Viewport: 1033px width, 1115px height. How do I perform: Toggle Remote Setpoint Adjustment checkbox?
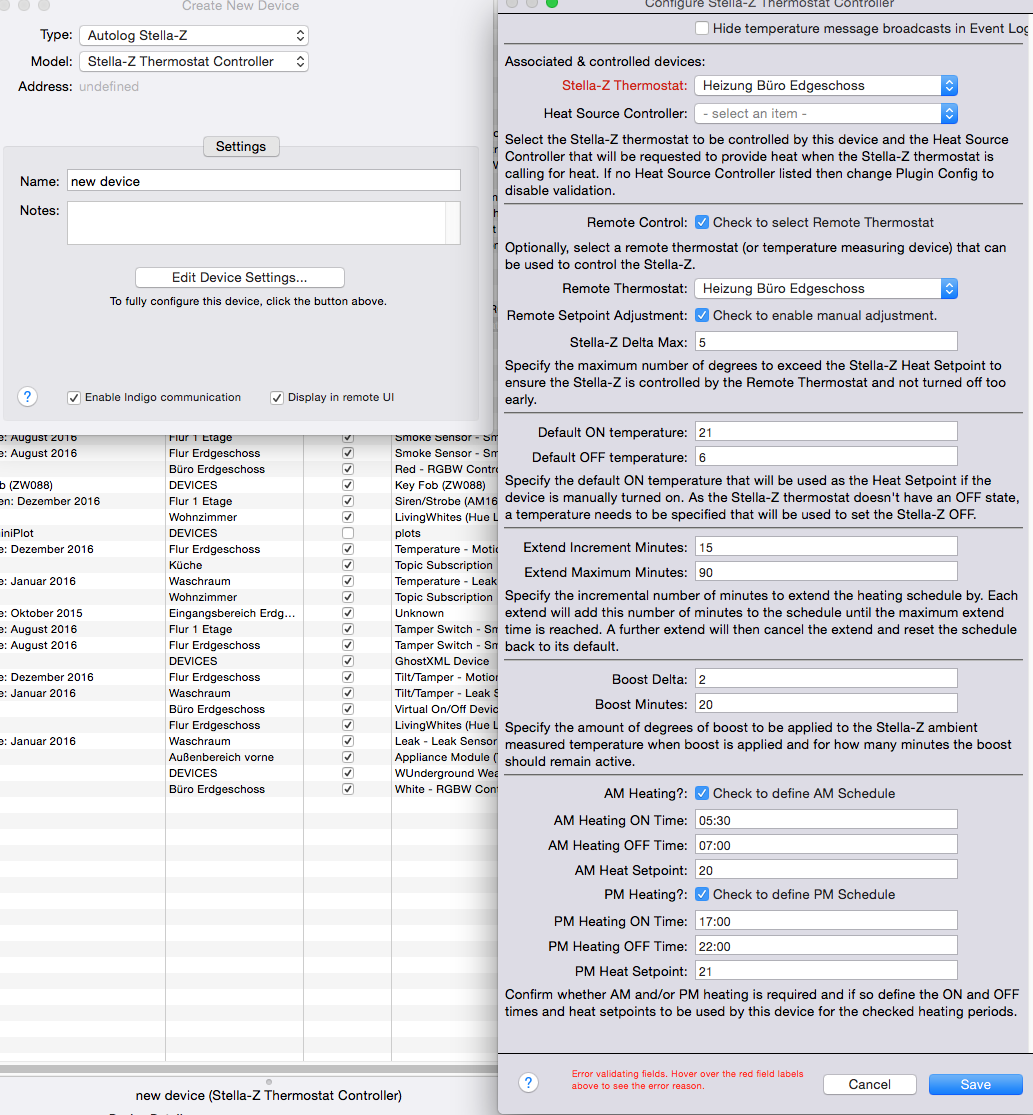click(702, 315)
